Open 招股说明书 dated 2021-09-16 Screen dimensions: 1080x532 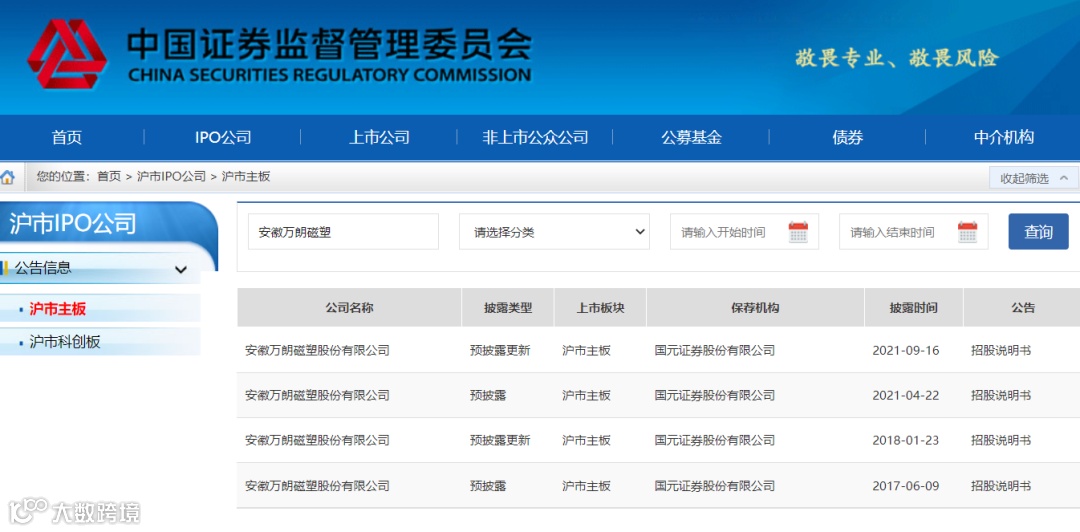click(x=1001, y=350)
